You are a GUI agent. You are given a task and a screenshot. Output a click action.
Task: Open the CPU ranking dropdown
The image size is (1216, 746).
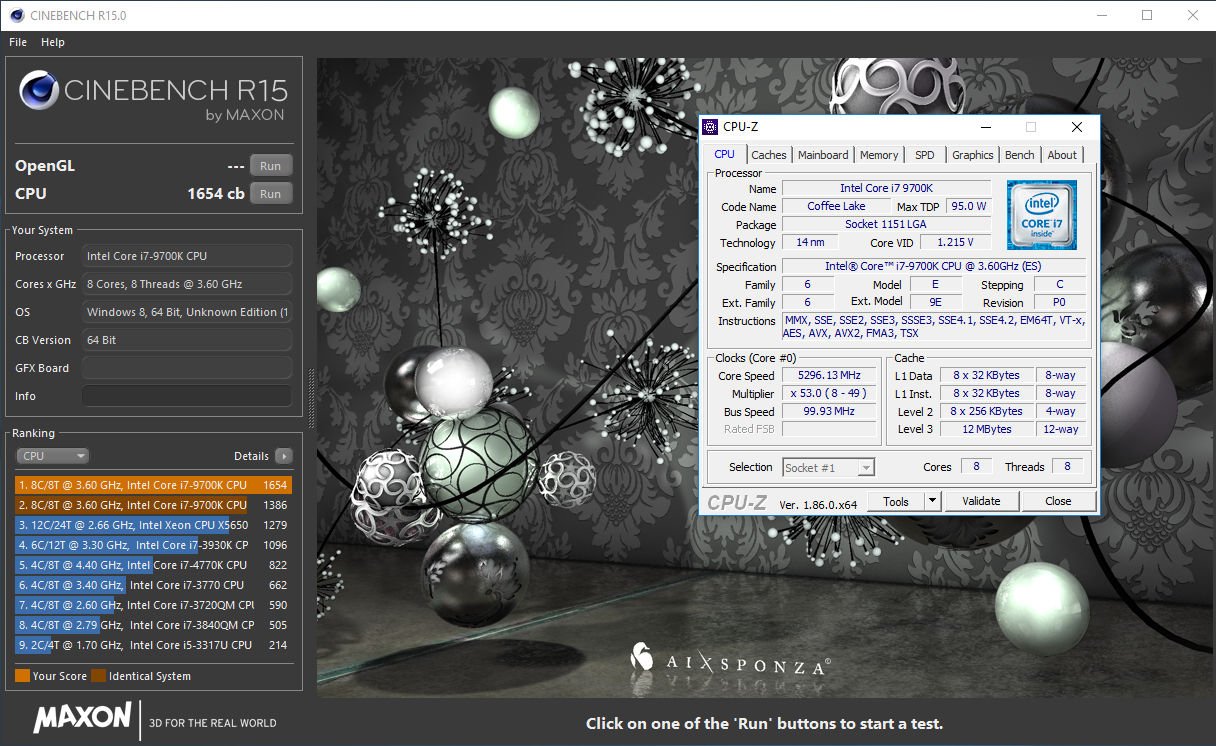tap(53, 456)
